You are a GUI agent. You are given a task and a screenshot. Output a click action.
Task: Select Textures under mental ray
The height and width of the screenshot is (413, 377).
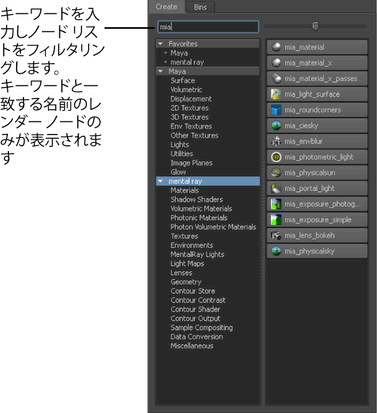(184, 236)
